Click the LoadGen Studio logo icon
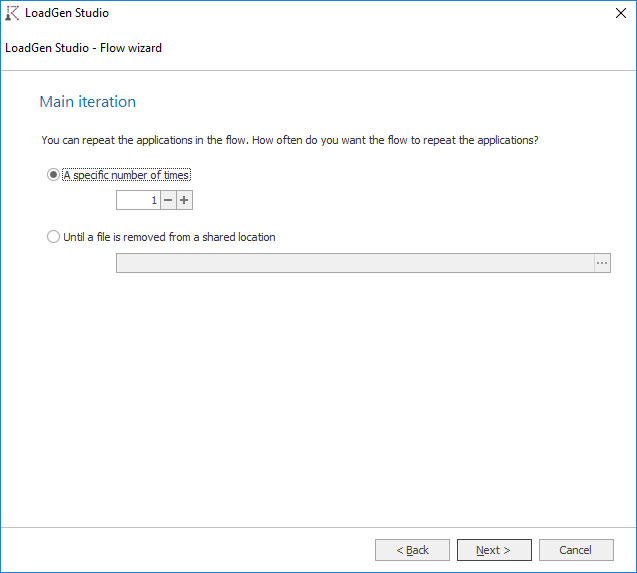 13,13
